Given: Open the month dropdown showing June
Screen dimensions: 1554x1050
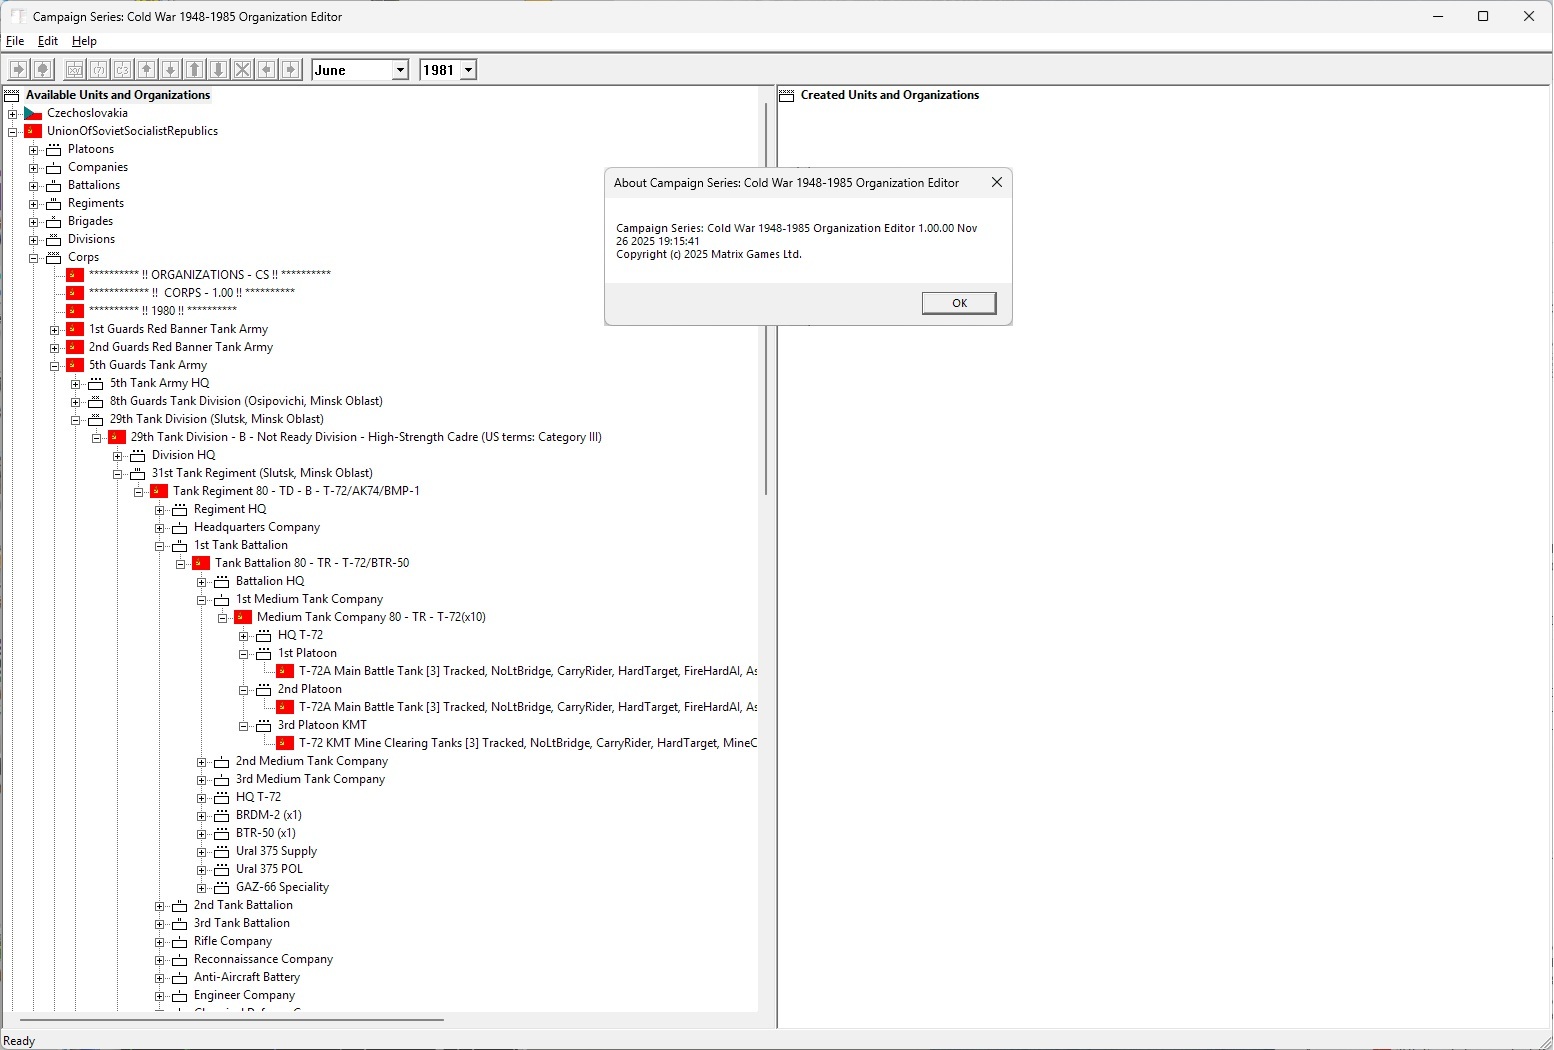Looking at the screenshot, I should coord(400,70).
